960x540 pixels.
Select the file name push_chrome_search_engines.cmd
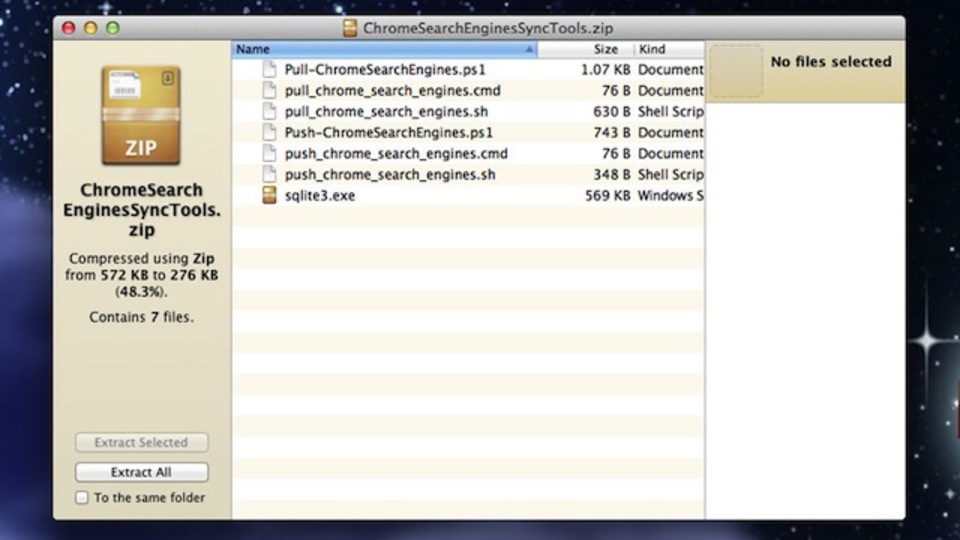[396, 154]
